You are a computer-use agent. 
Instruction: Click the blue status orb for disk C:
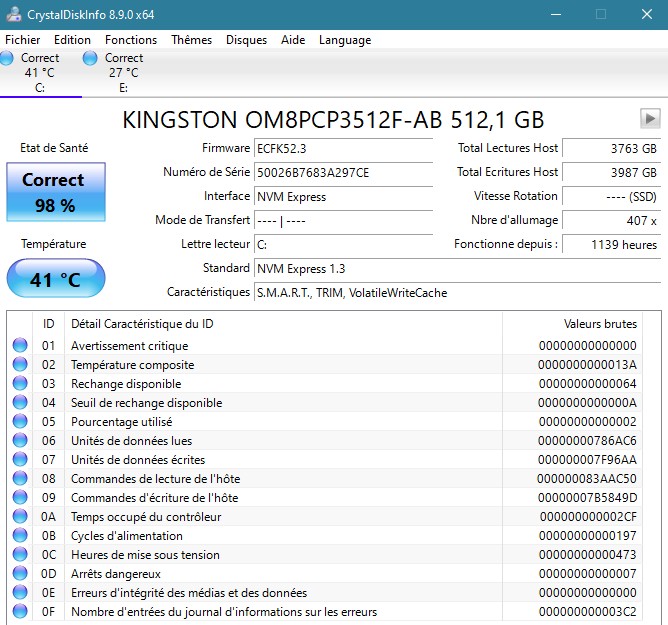click(6, 58)
